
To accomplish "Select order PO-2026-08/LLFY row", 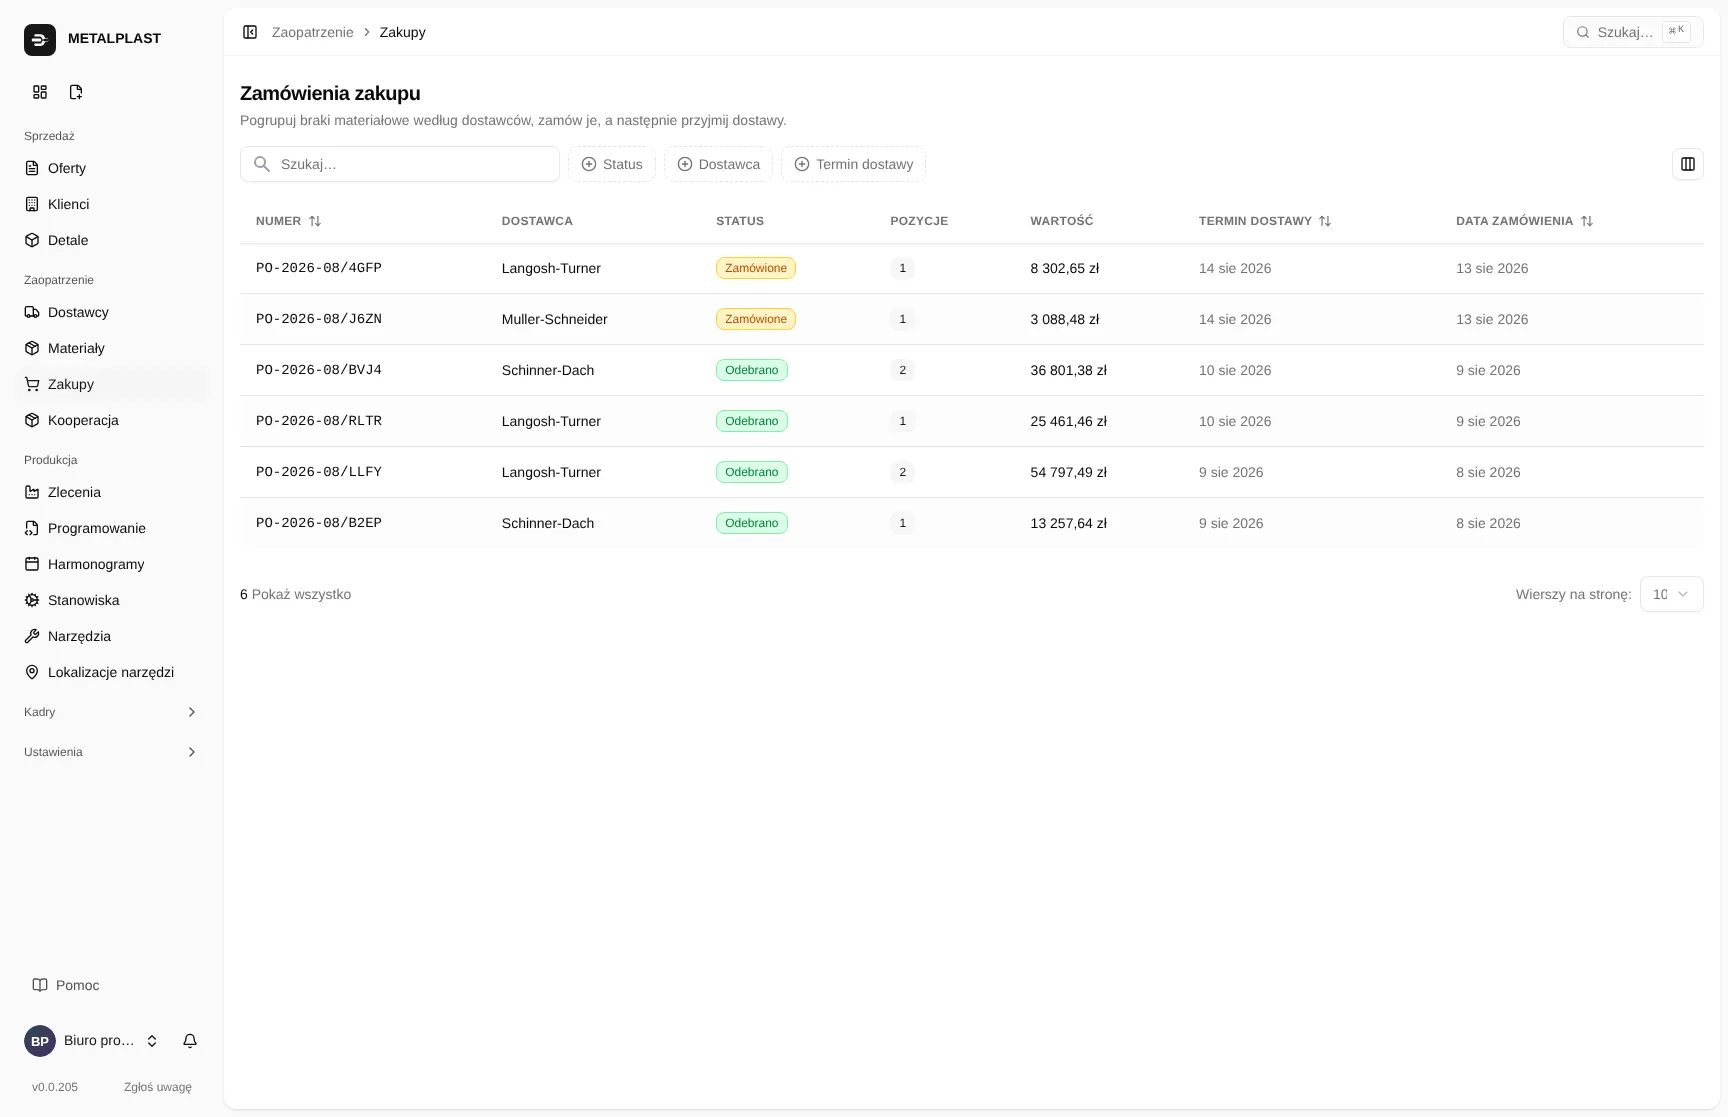I will (972, 472).
